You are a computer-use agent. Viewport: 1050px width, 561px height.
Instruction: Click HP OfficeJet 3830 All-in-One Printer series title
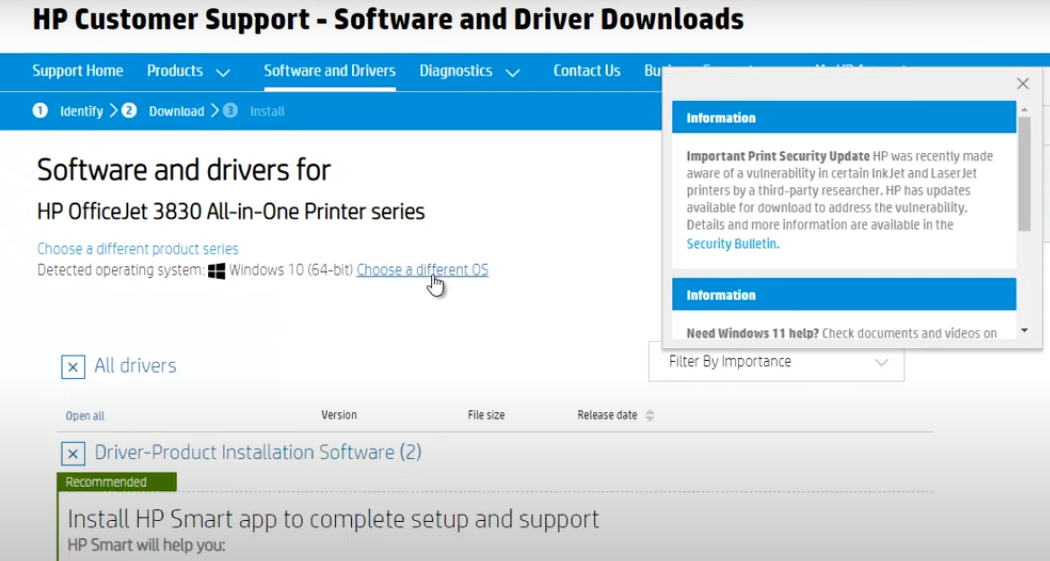click(231, 212)
